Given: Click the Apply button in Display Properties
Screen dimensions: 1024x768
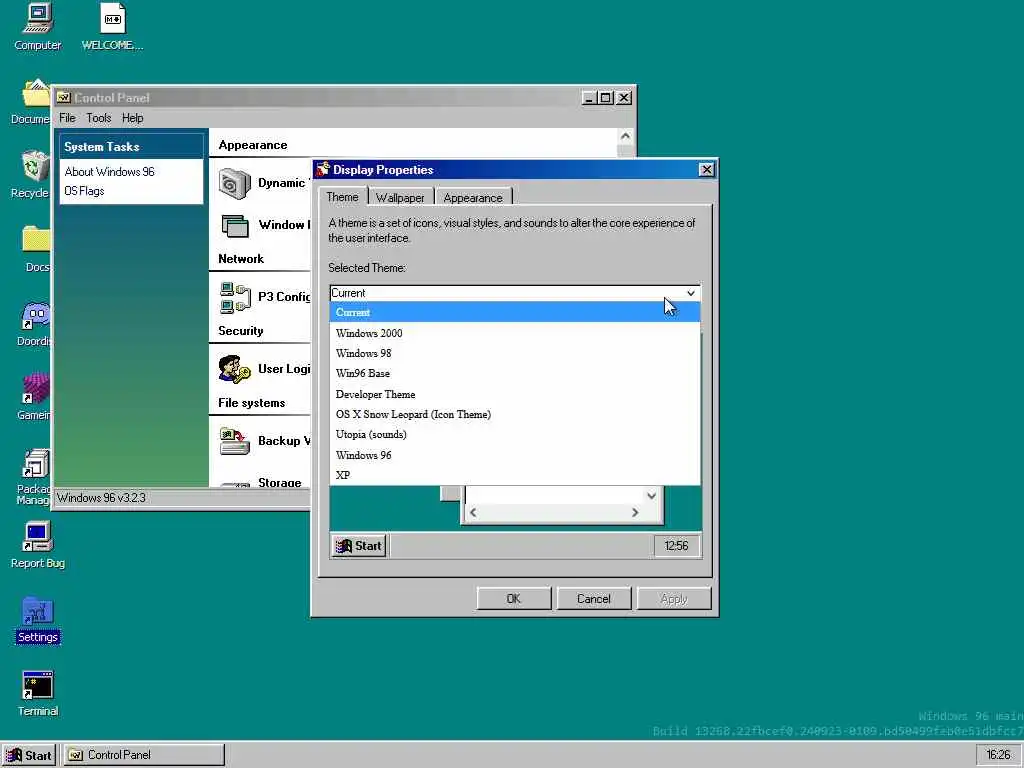Looking at the screenshot, I should (674, 599).
